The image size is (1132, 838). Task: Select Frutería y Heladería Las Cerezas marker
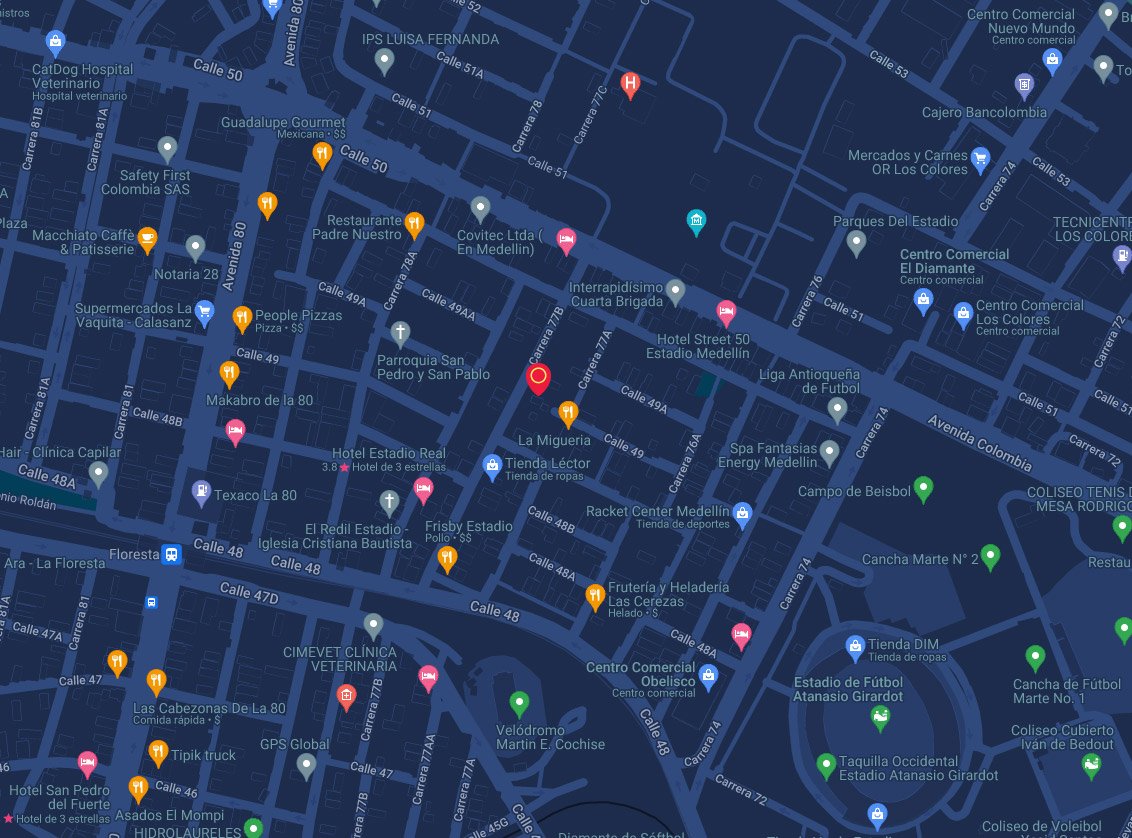click(595, 597)
